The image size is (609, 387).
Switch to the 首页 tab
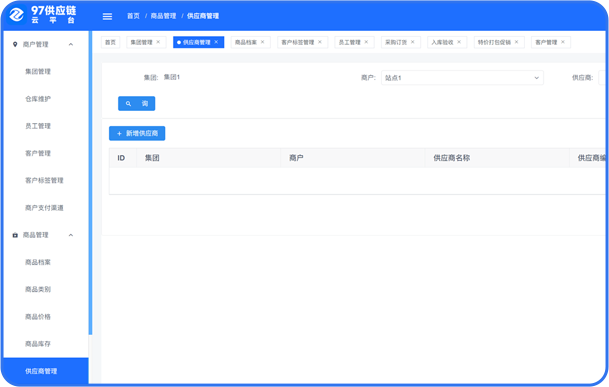click(x=110, y=42)
